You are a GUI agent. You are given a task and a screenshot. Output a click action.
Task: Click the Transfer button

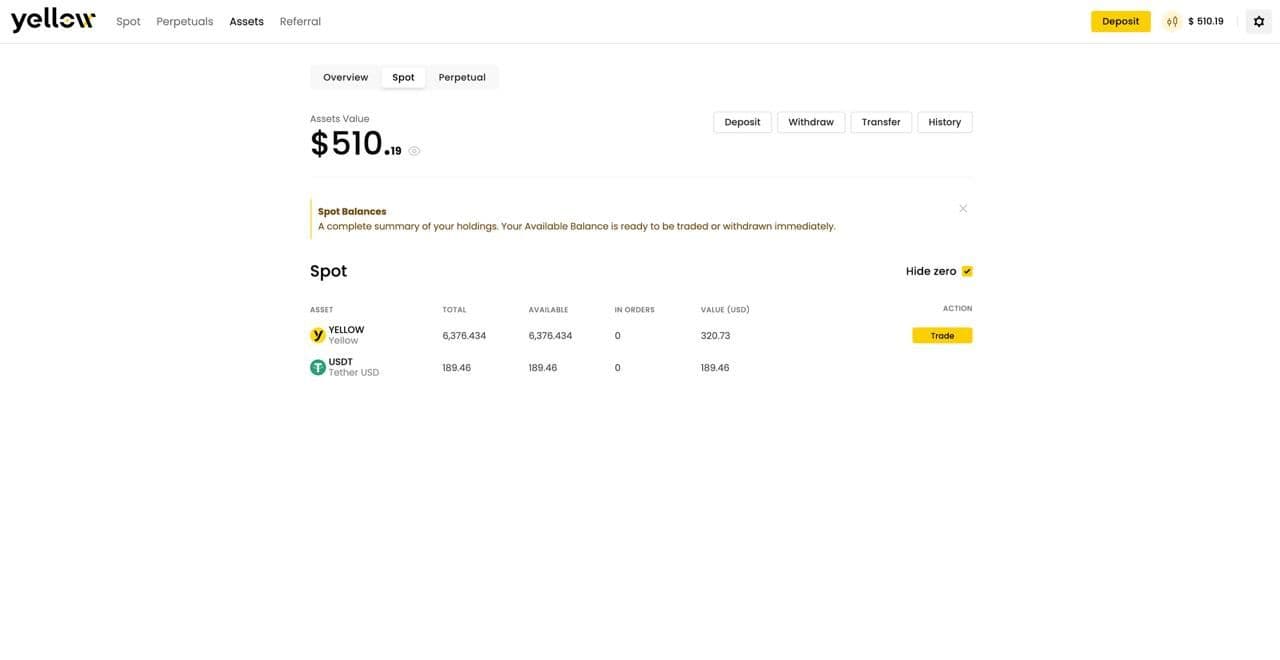click(881, 122)
